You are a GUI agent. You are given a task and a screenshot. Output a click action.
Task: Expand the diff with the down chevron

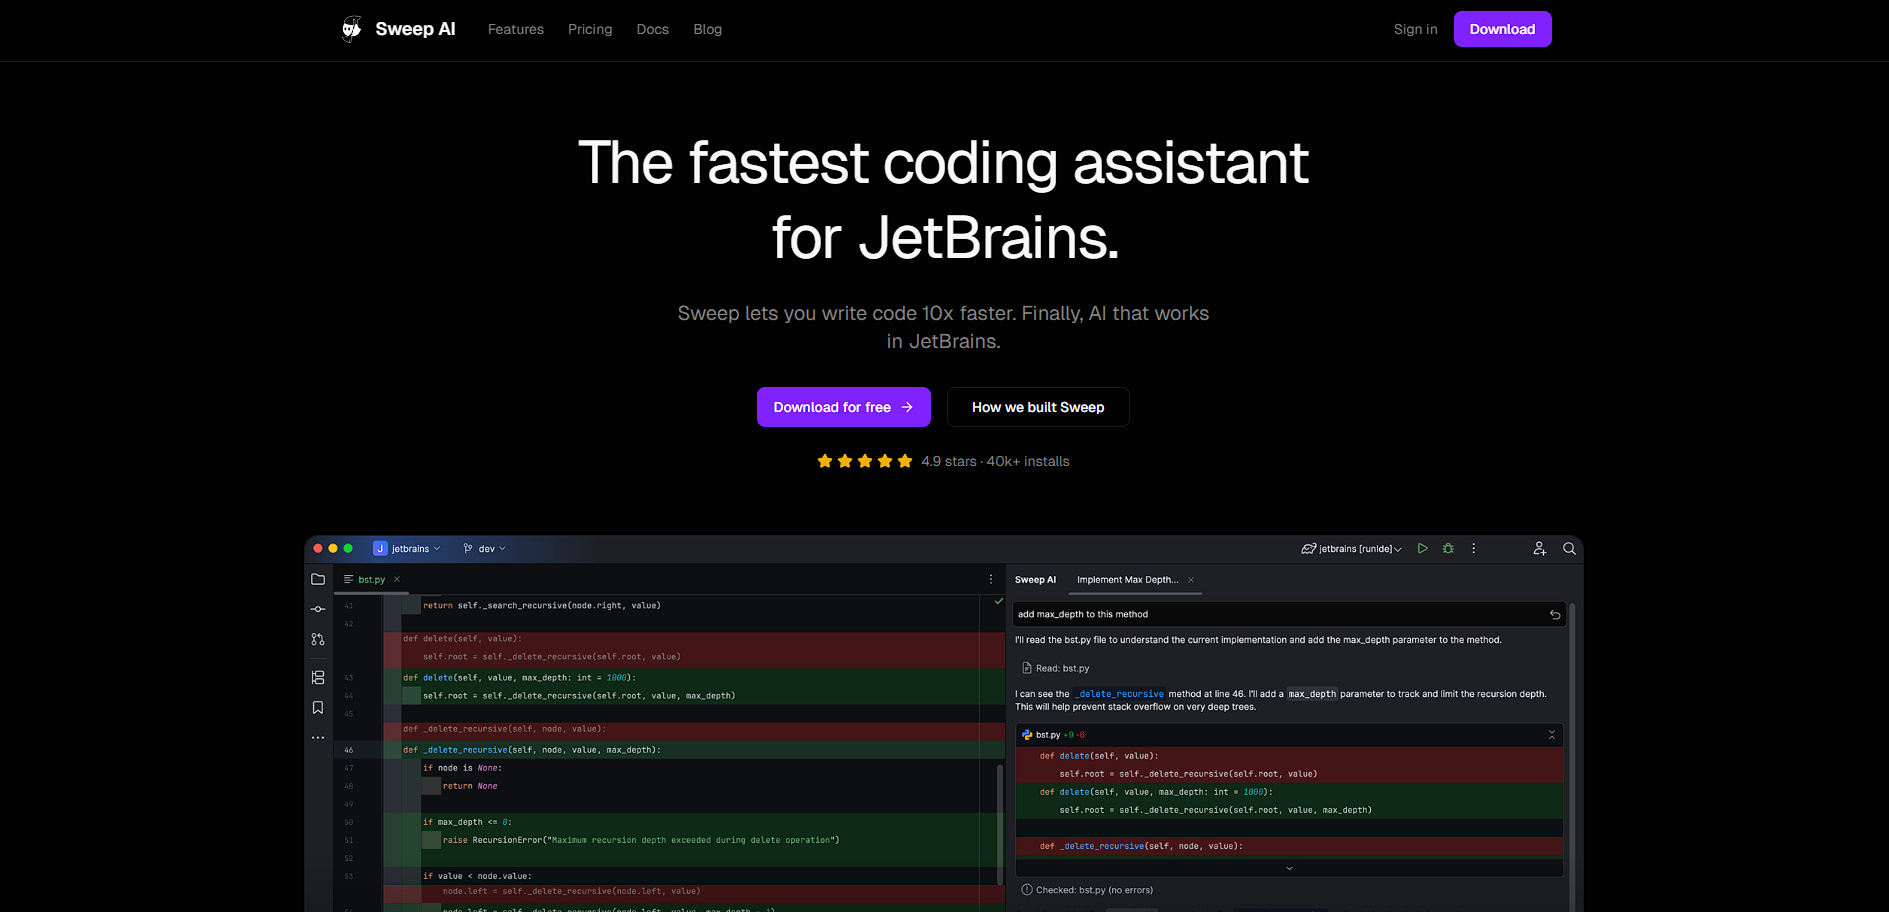1289,868
